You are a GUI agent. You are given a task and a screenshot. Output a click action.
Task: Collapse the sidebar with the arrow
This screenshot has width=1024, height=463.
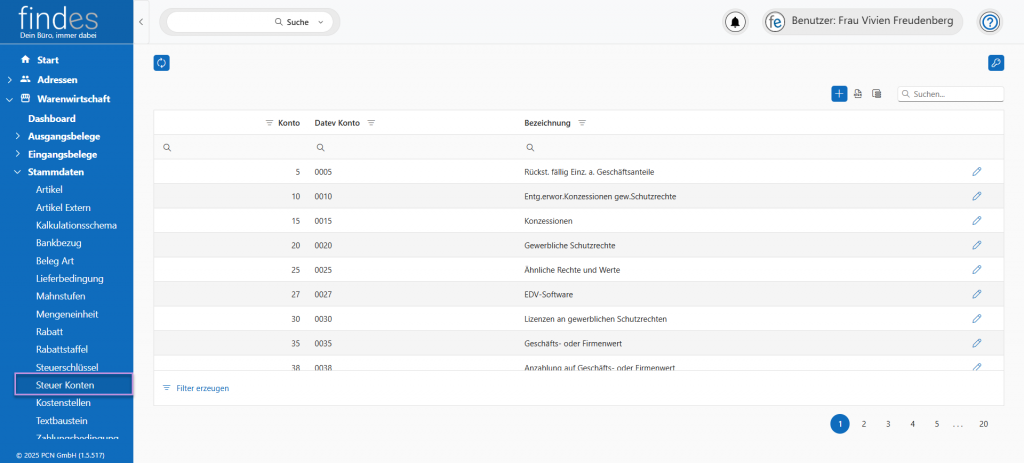click(x=141, y=21)
